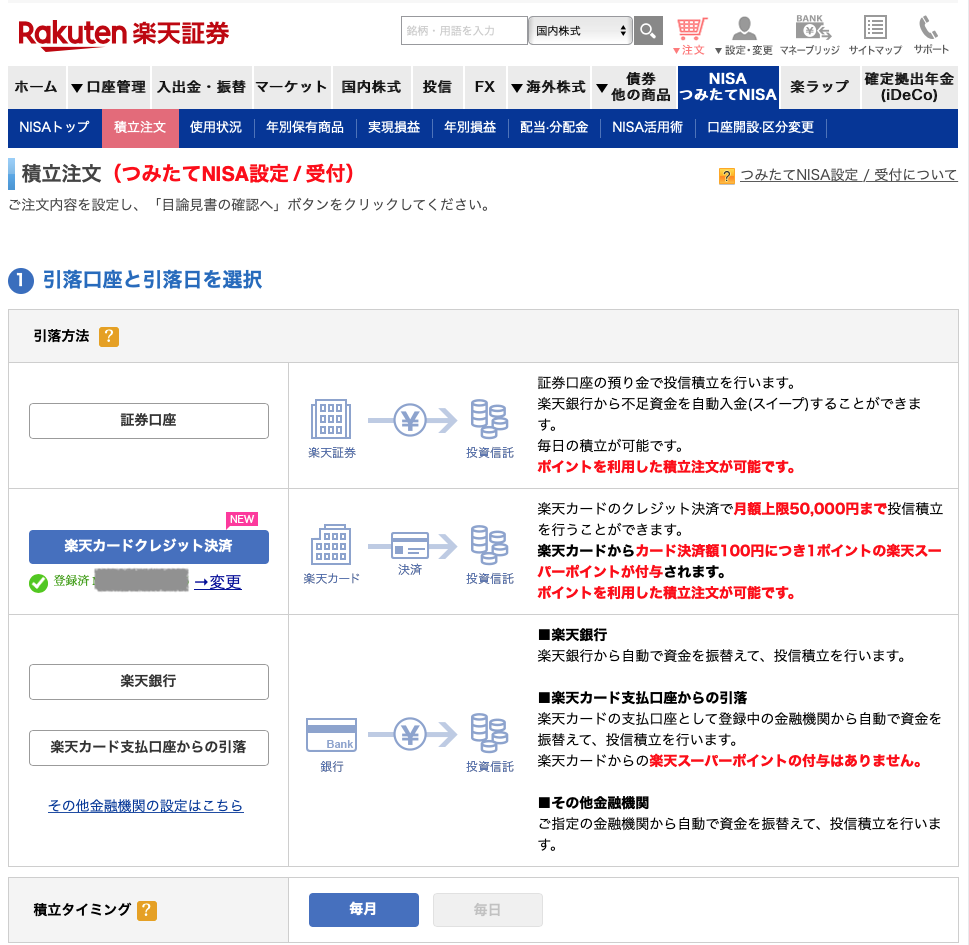Open 実現損益 submenu item
Screen dimensions: 969x945
(x=394, y=128)
